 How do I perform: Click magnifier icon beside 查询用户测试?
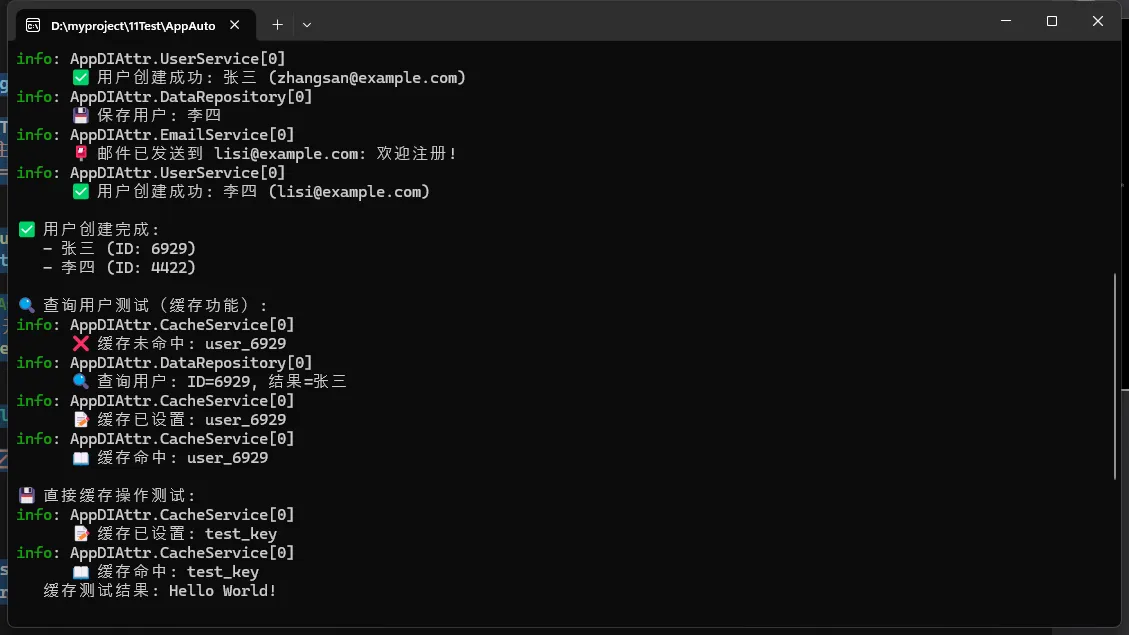click(x=27, y=305)
